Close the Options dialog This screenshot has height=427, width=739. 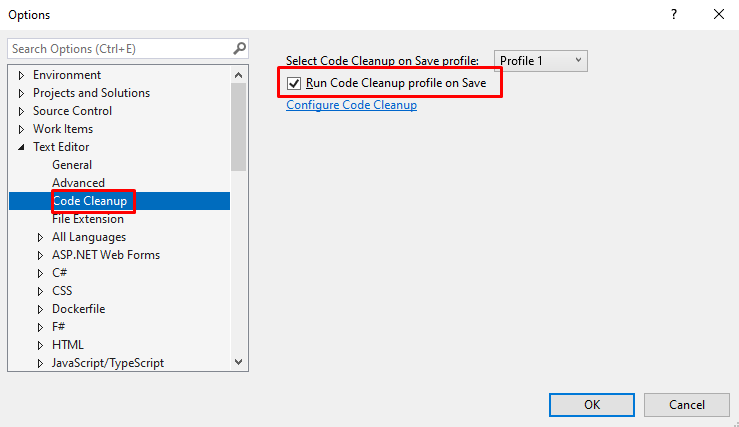coord(719,14)
